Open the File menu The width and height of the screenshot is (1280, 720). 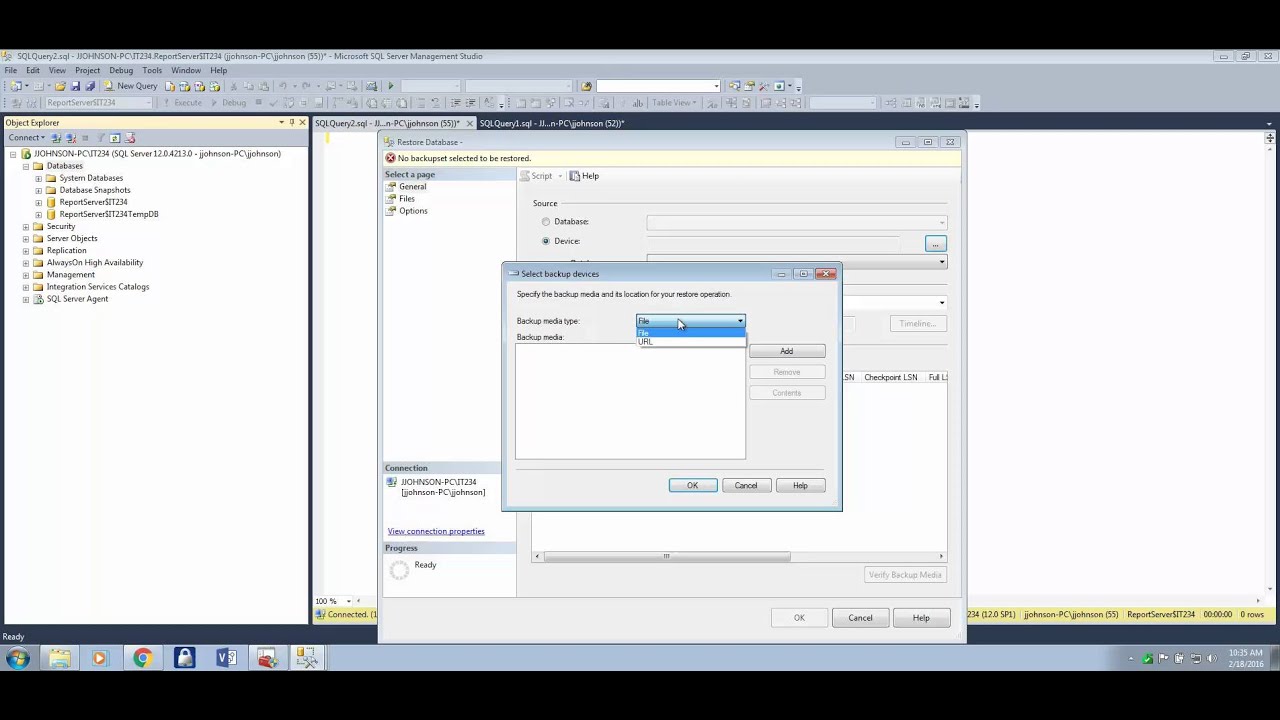(x=10, y=71)
